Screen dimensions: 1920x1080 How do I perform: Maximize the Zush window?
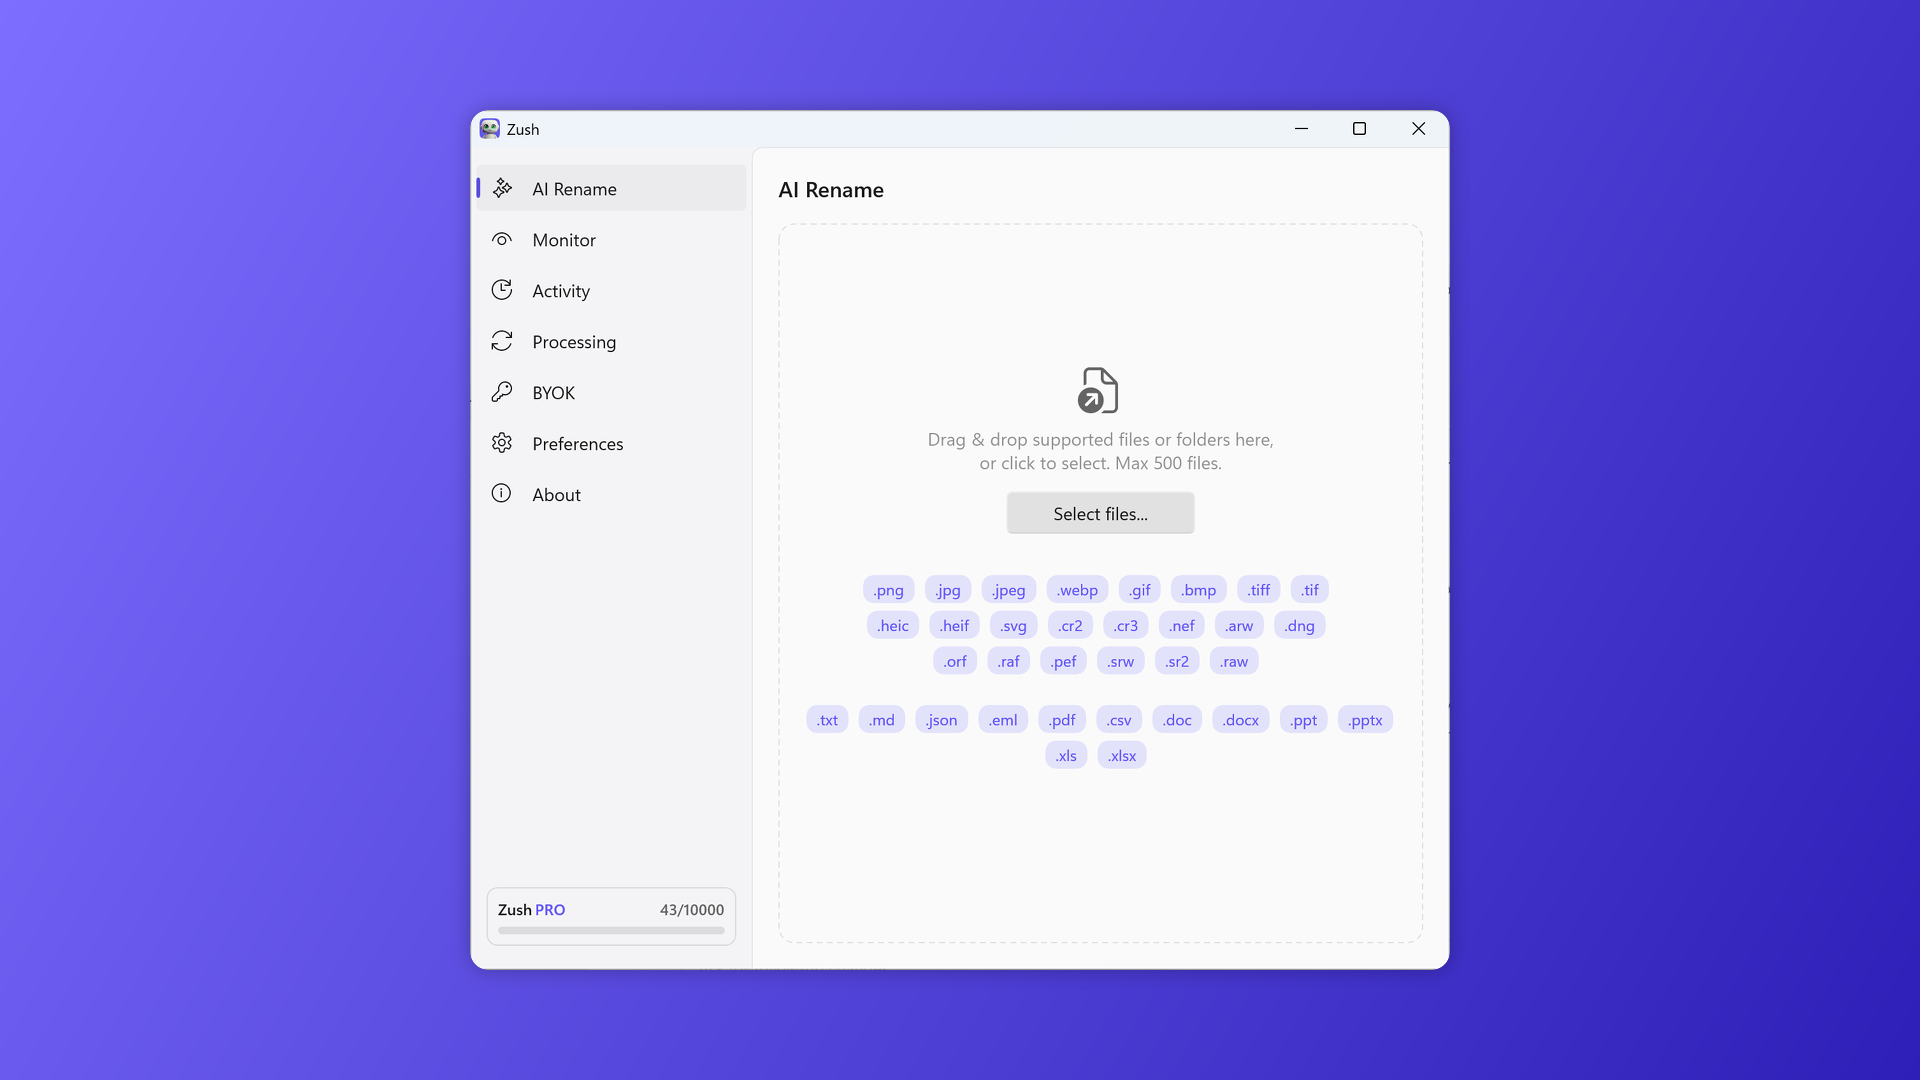coord(1359,129)
